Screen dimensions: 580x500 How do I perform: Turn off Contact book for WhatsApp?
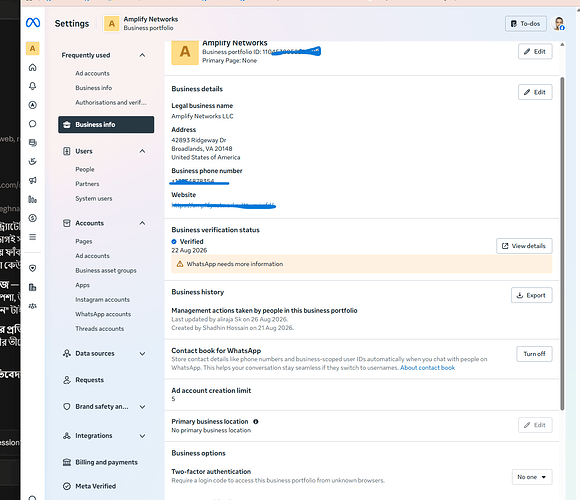pyautogui.click(x=534, y=354)
